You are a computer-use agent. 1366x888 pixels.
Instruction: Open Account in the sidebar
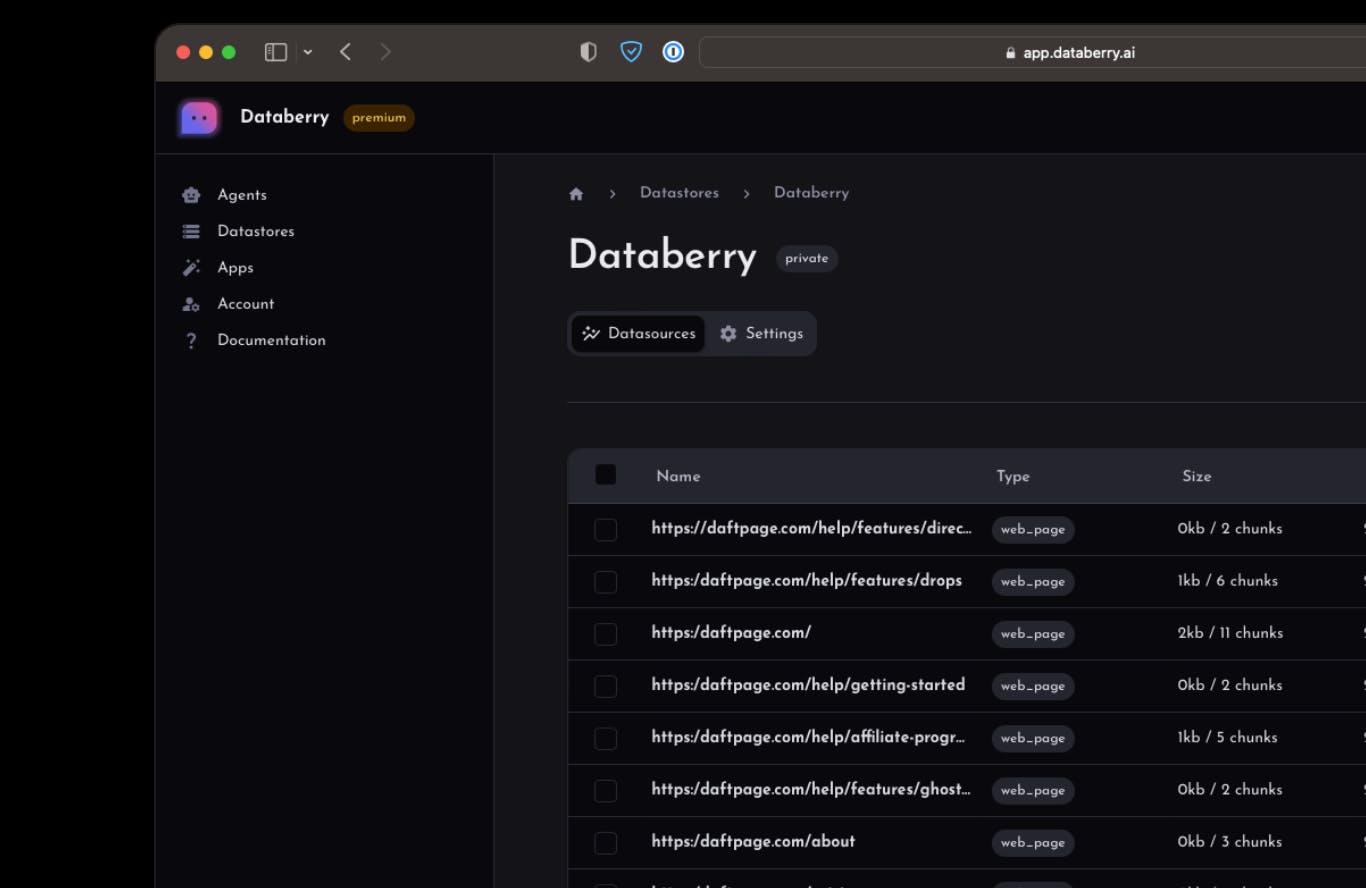(x=246, y=304)
